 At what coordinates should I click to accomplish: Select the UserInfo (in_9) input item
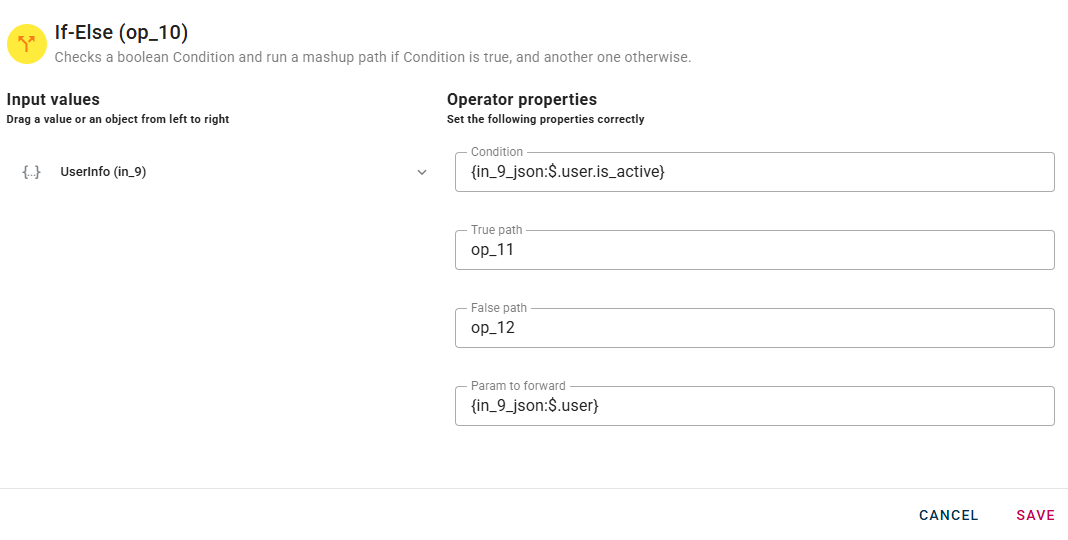[103, 172]
